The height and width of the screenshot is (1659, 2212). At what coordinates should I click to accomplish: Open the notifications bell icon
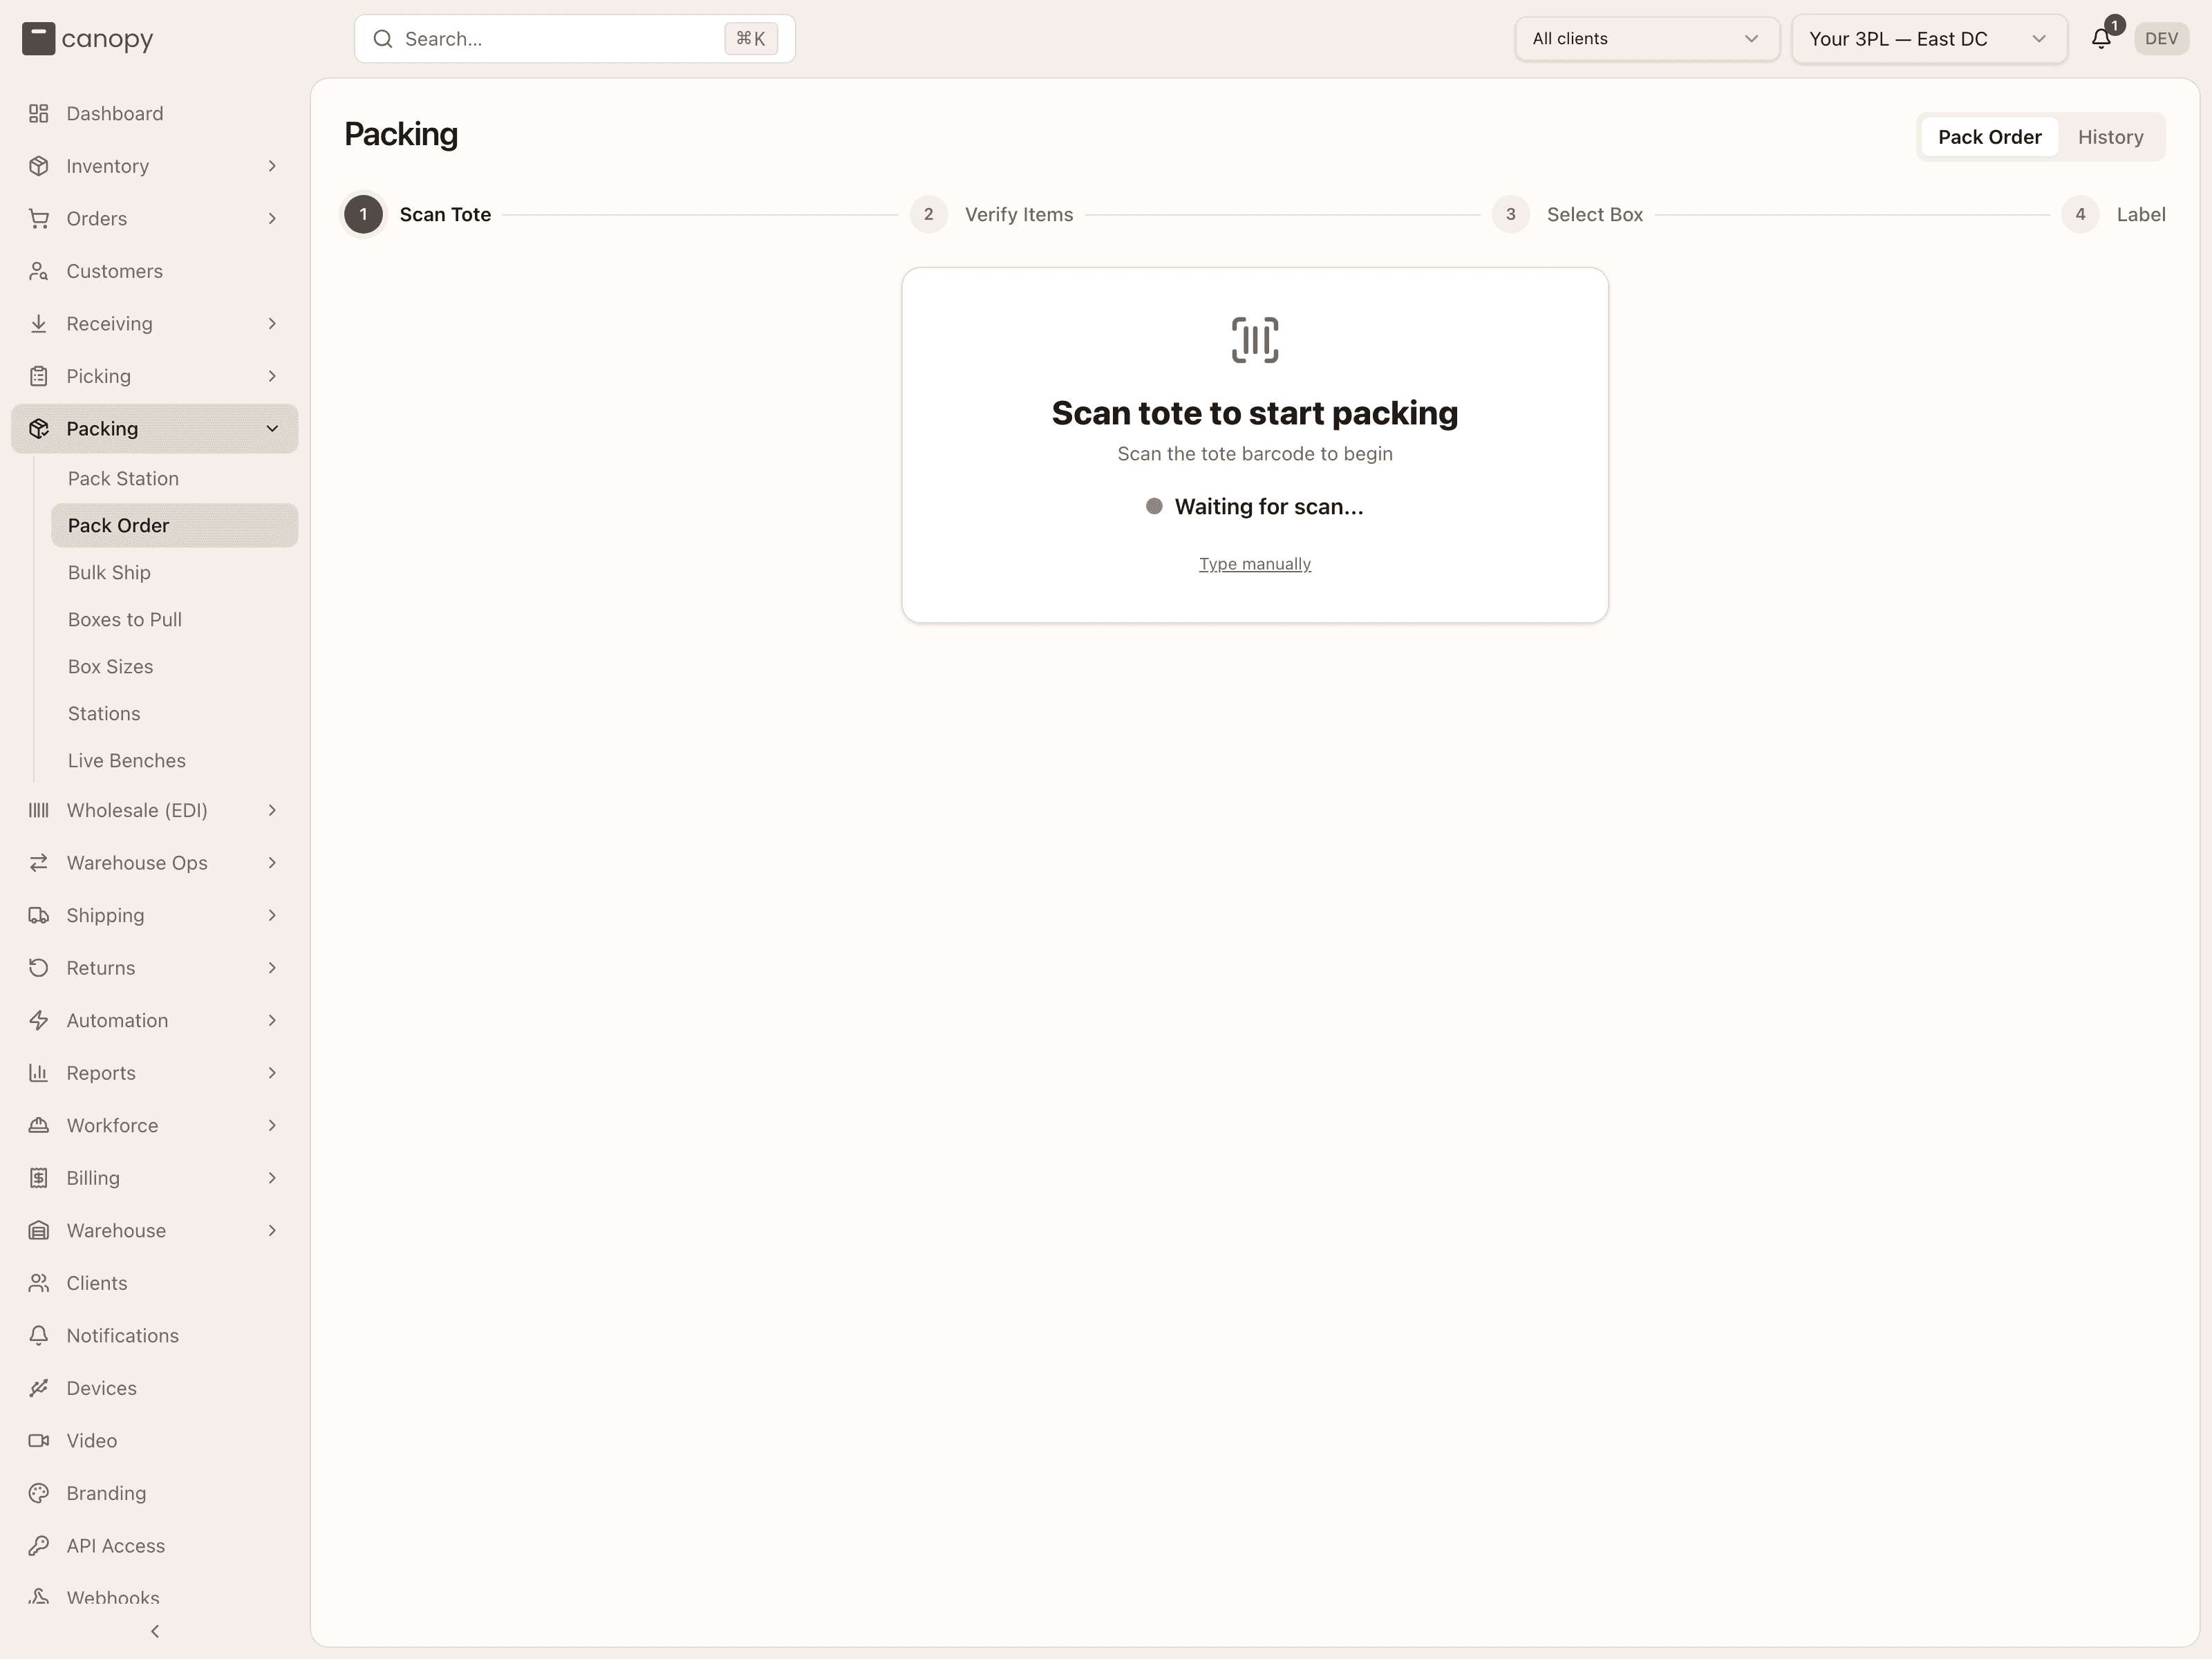(x=2100, y=39)
